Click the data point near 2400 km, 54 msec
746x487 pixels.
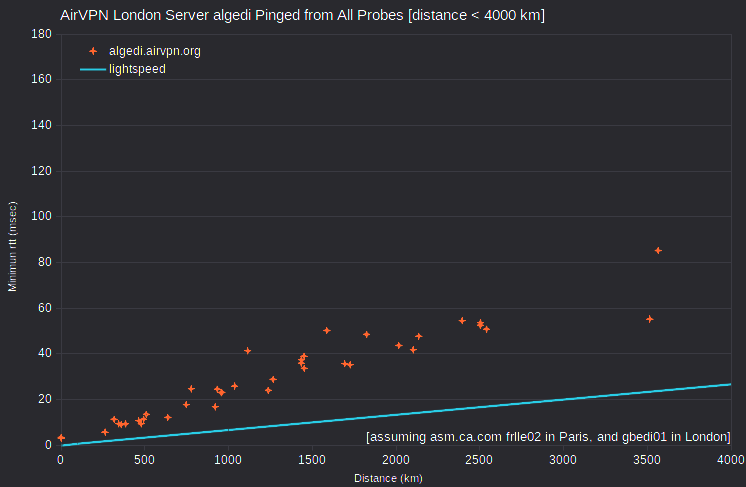462,321
